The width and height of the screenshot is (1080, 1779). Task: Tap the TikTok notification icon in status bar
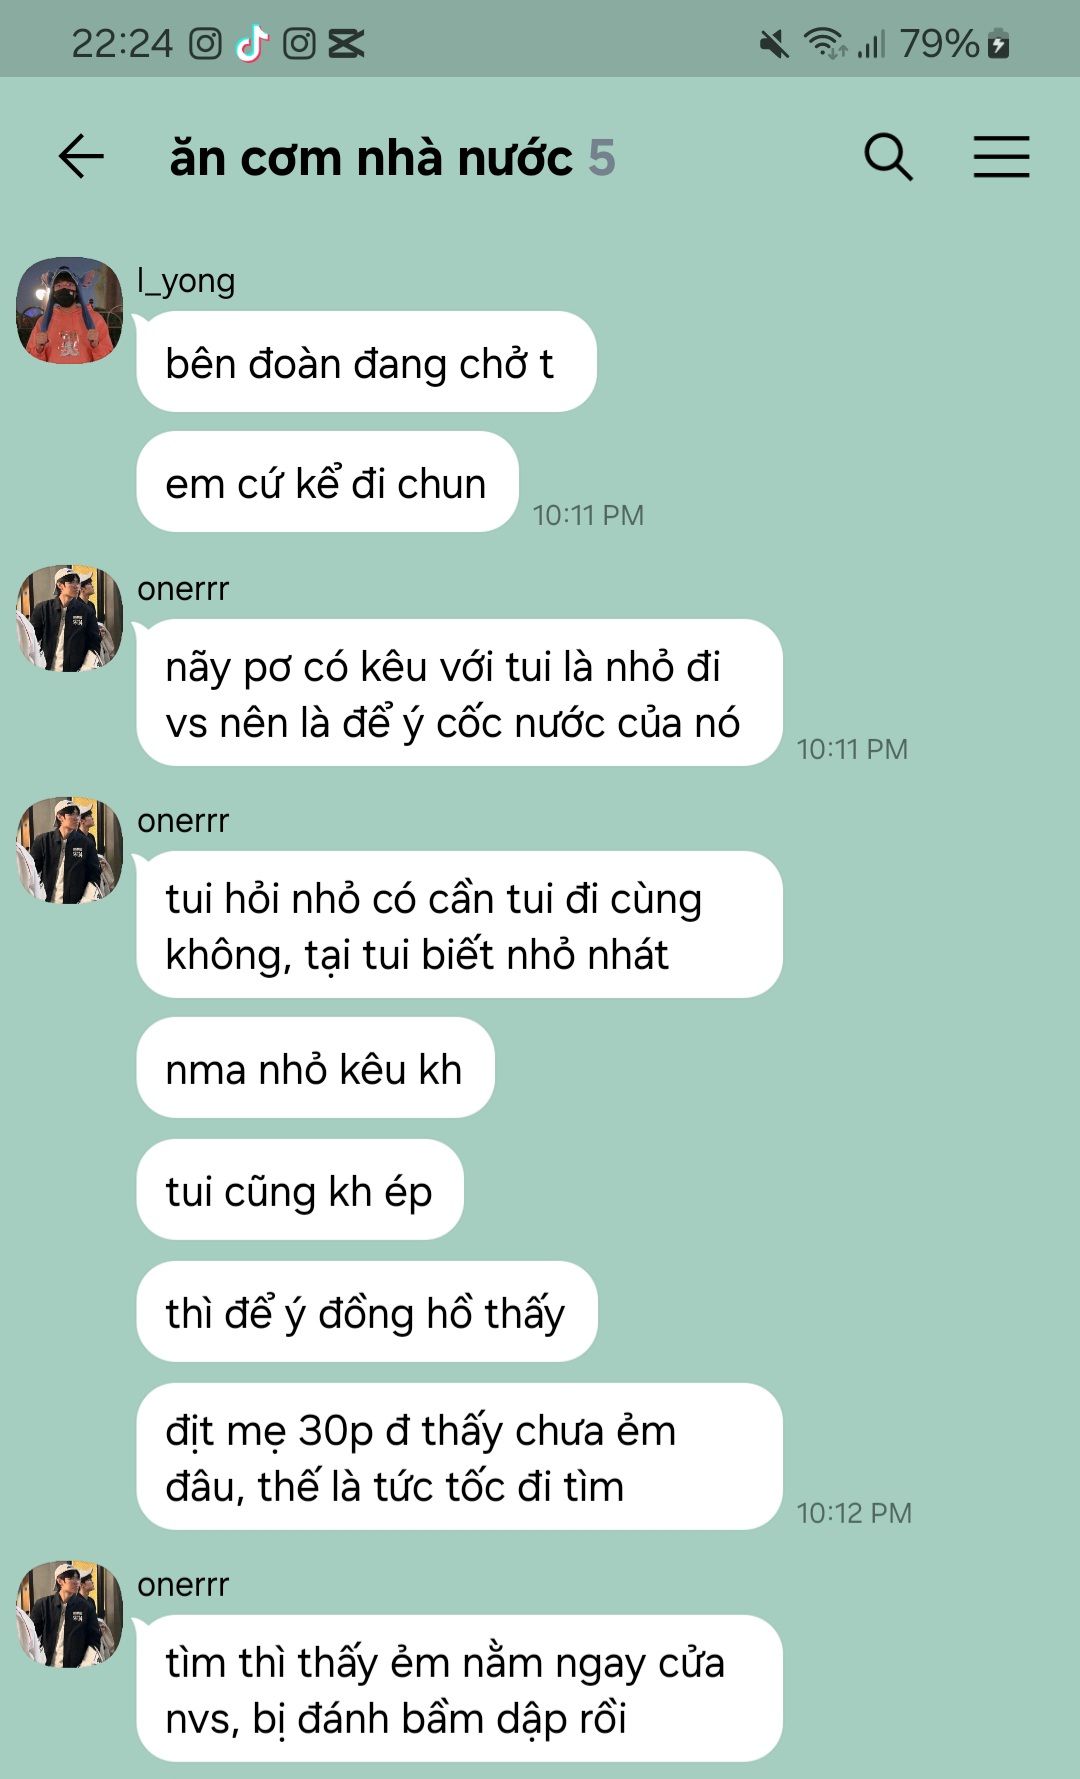[x=252, y=43]
